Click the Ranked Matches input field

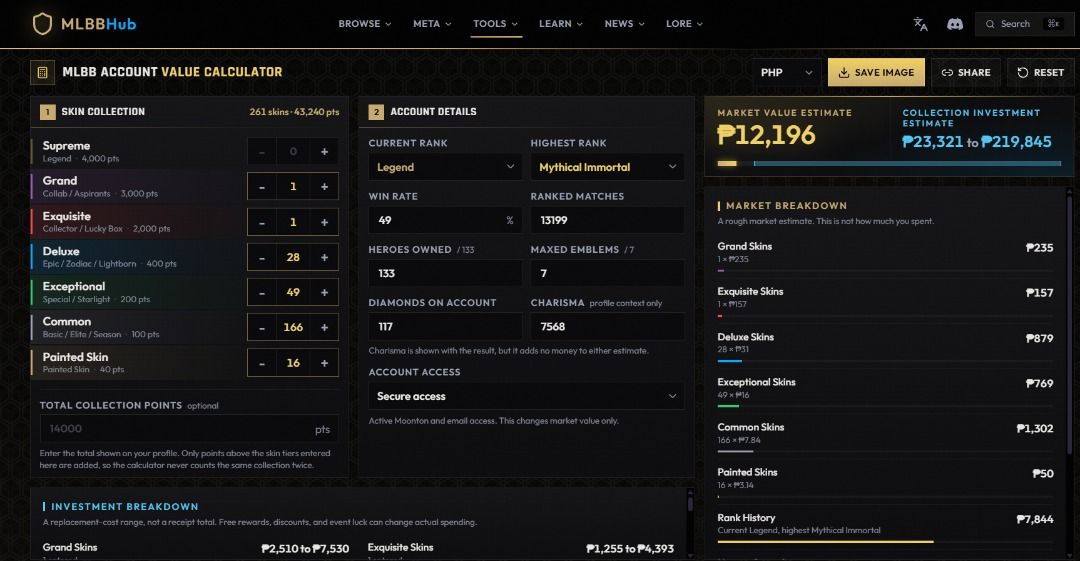[x=608, y=220]
